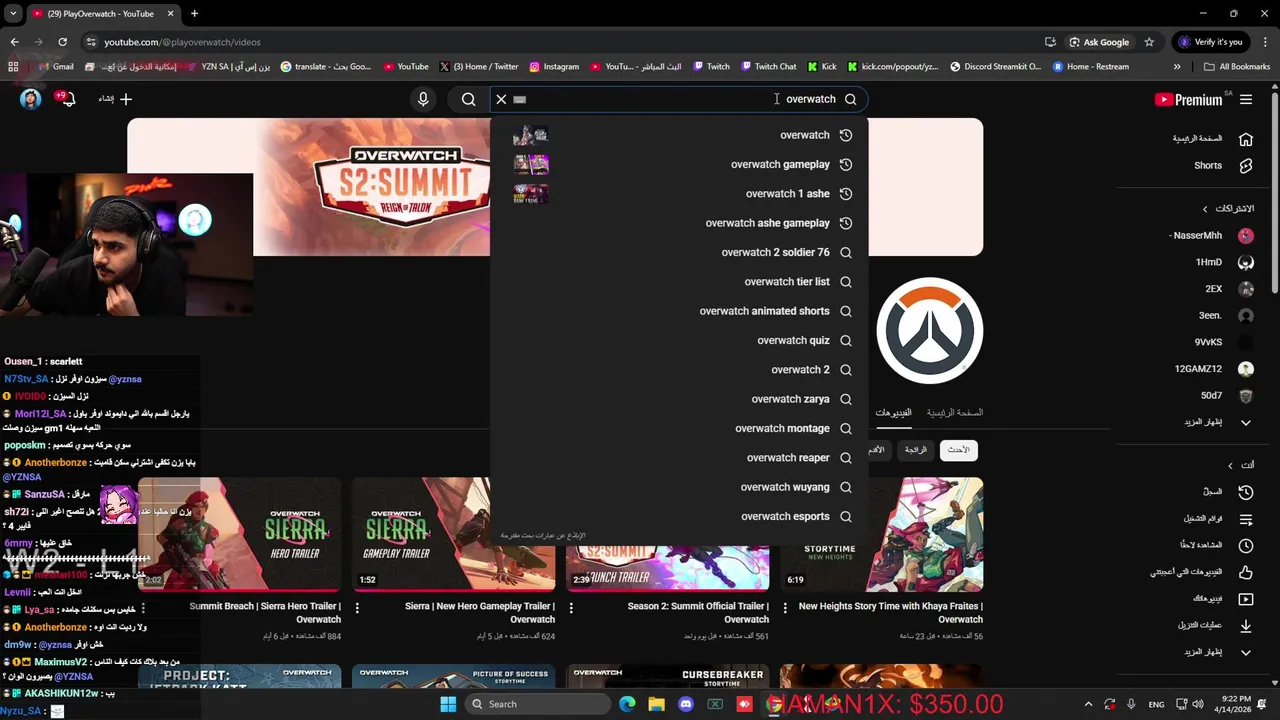Click the taskbar Search box

tap(538, 704)
